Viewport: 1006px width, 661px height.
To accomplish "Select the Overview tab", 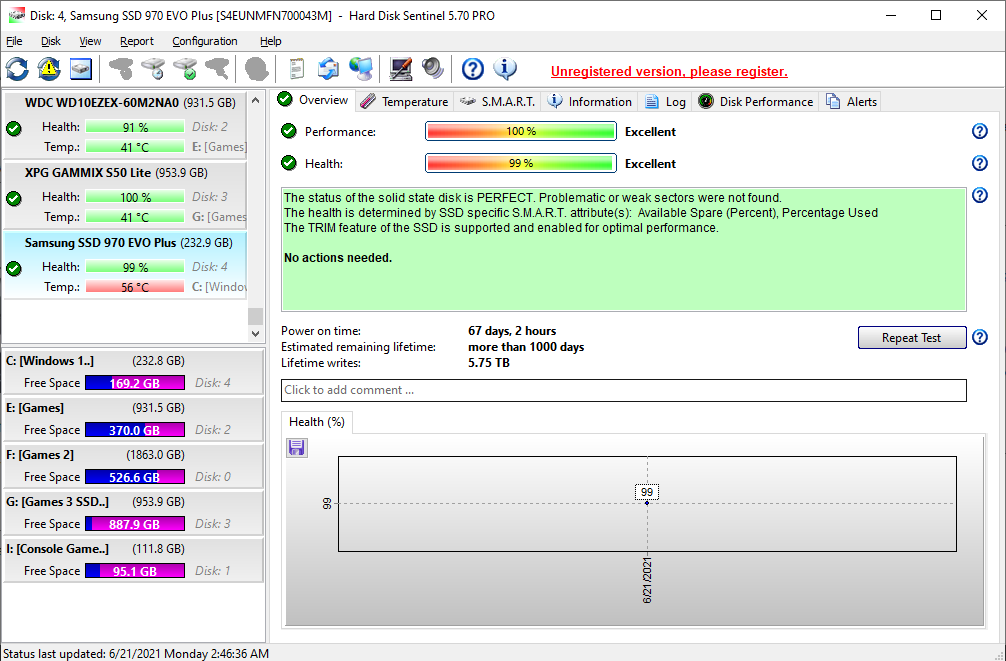I will click(313, 100).
